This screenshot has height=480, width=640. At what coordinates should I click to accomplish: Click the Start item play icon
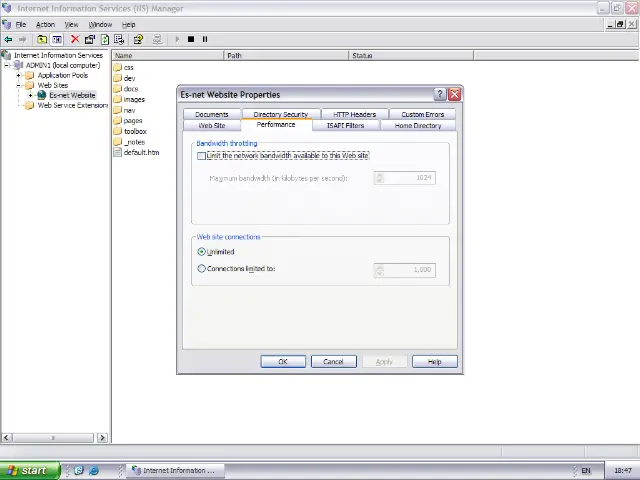[x=177, y=40]
